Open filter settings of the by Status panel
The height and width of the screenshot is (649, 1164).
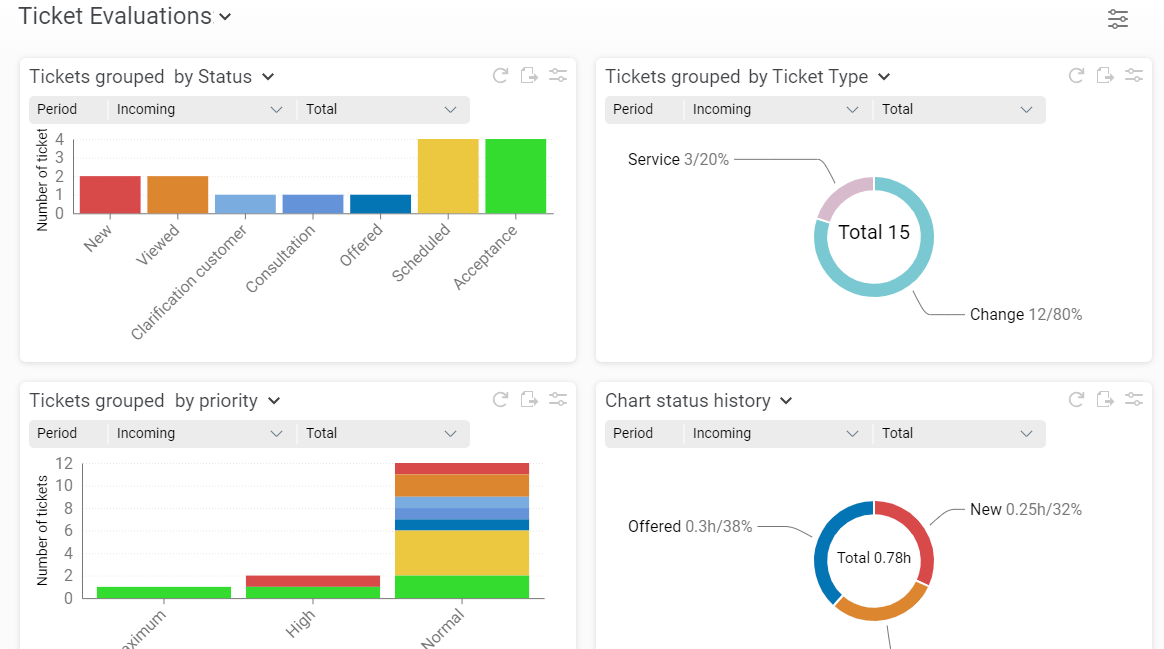[558, 76]
